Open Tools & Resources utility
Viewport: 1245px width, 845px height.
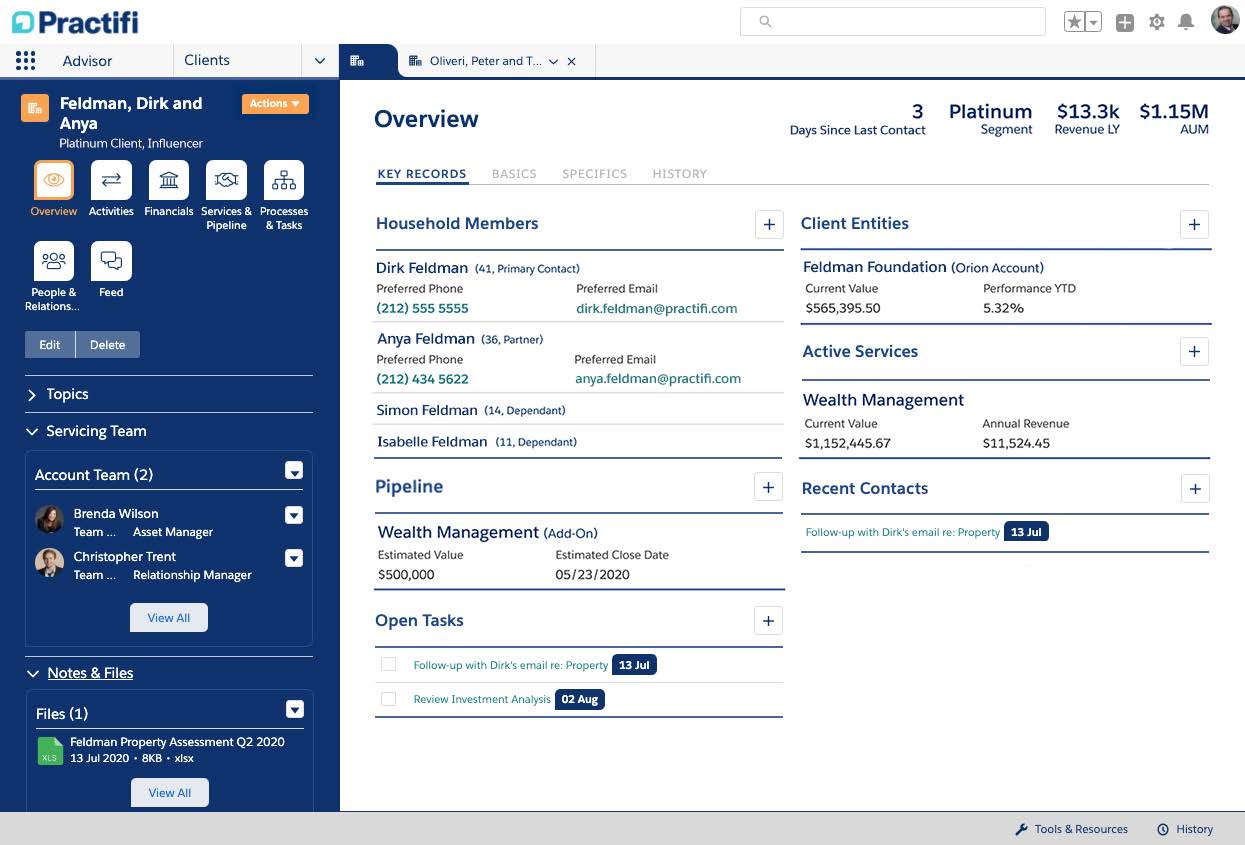(x=1071, y=829)
